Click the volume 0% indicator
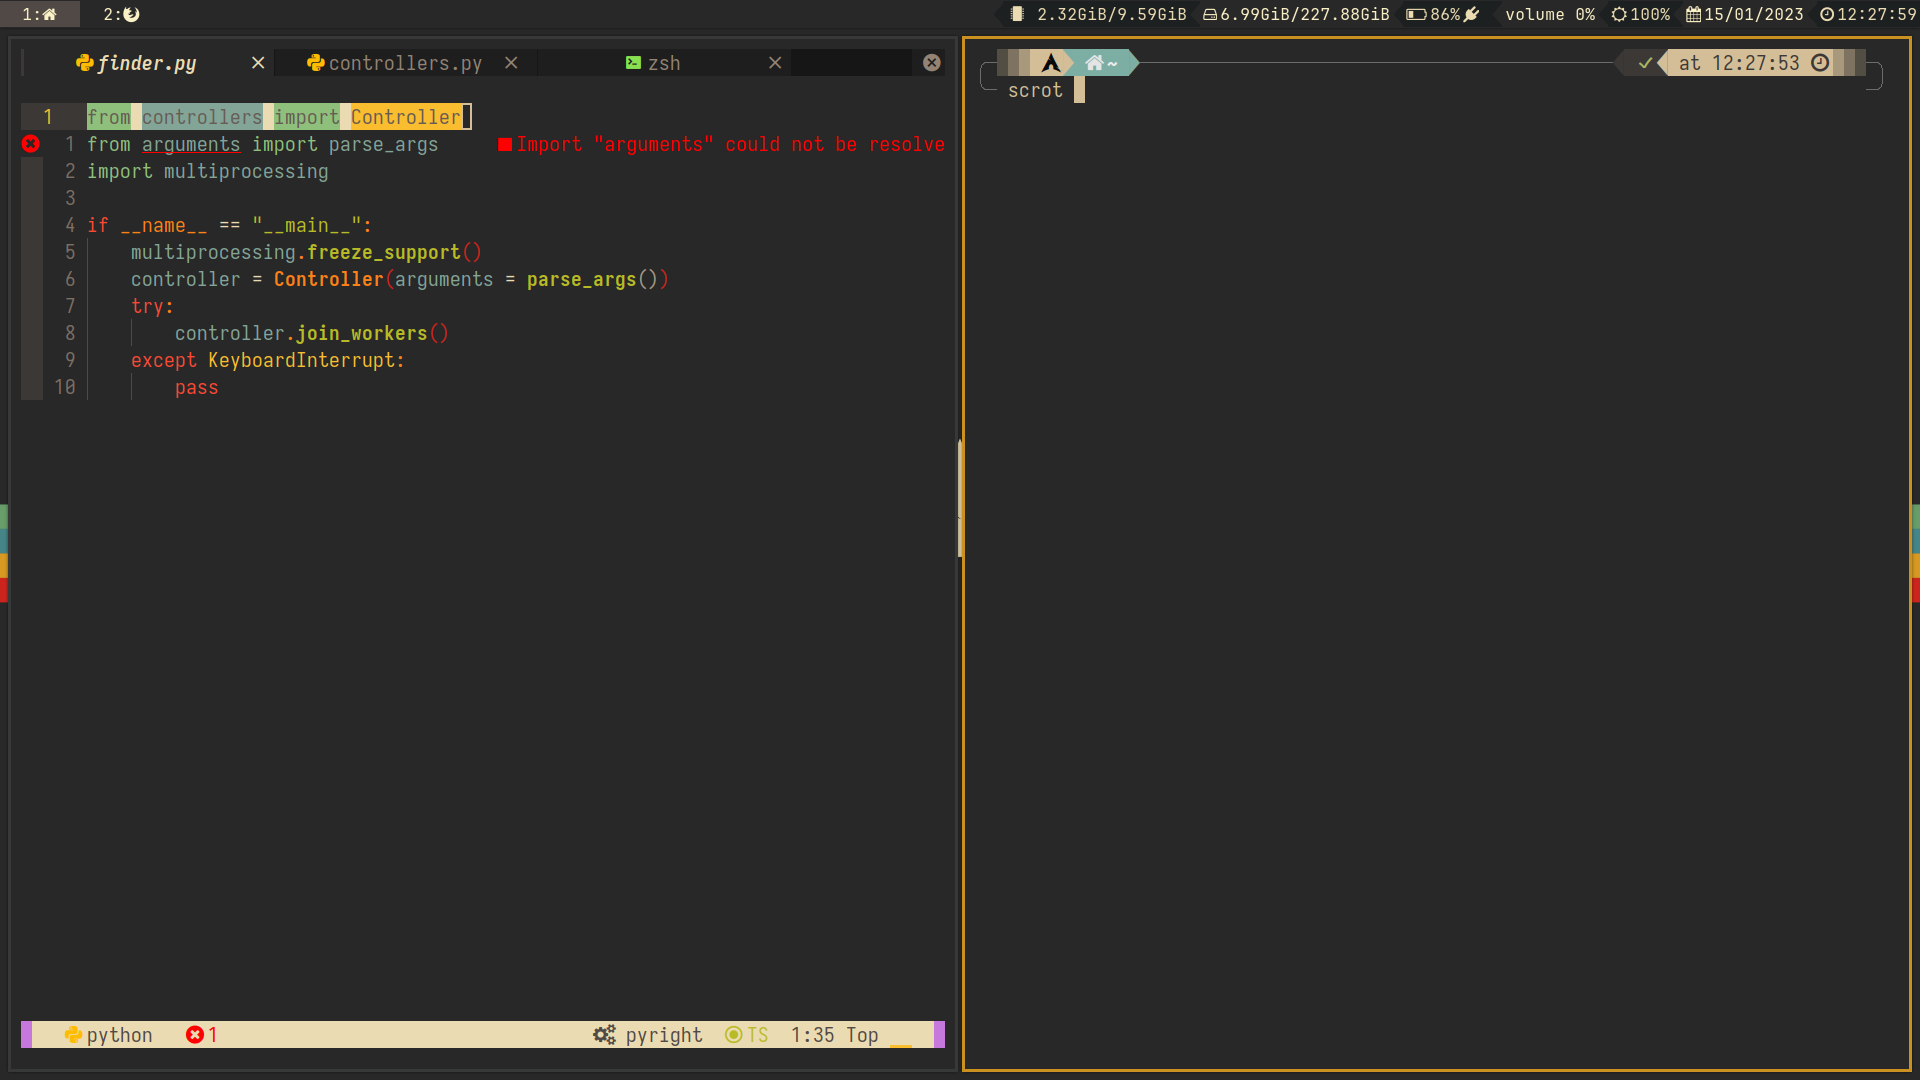 click(1549, 14)
